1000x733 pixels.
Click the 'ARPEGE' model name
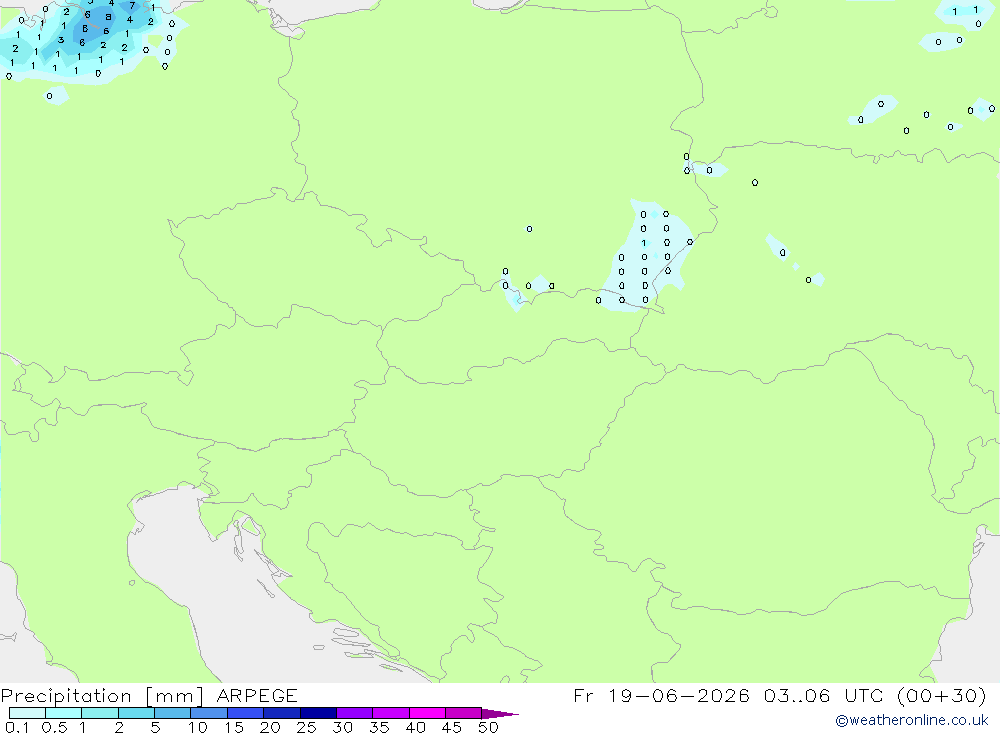pyautogui.click(x=257, y=696)
